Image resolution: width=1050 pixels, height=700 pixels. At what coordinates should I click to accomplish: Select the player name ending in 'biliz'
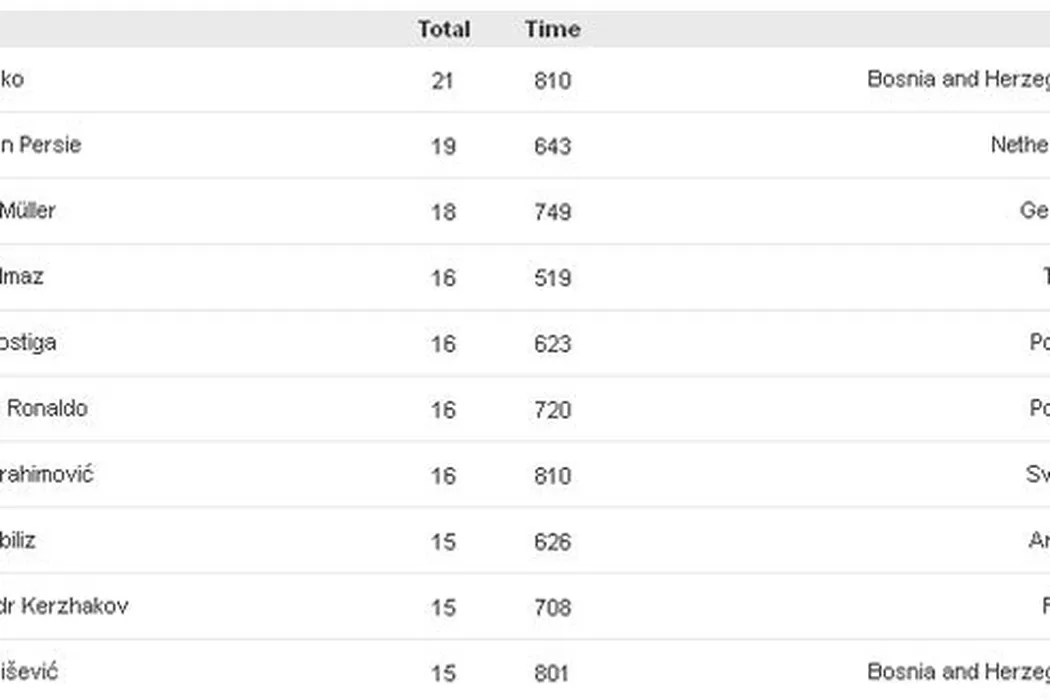pos(19,540)
